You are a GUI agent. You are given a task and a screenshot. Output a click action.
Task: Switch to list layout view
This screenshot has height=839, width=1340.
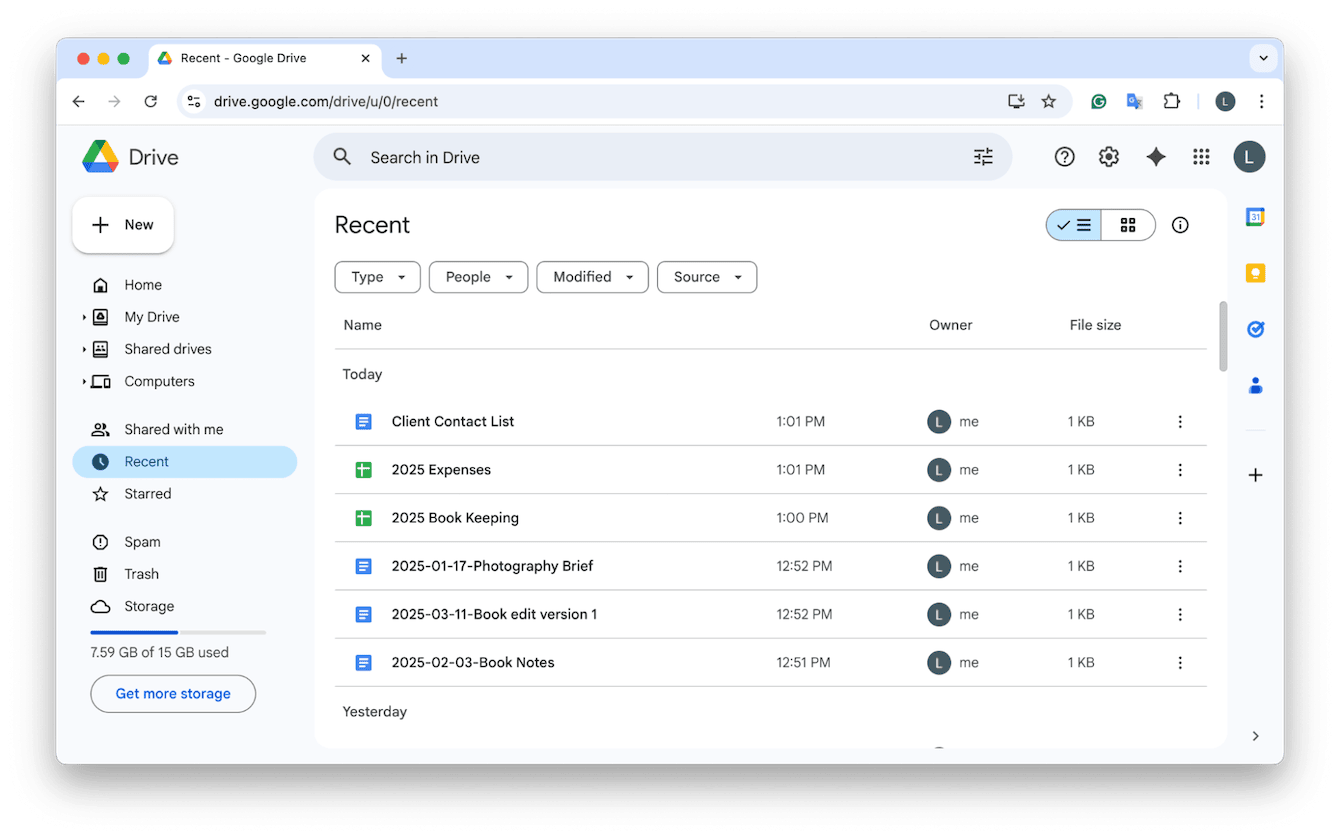click(x=1074, y=225)
